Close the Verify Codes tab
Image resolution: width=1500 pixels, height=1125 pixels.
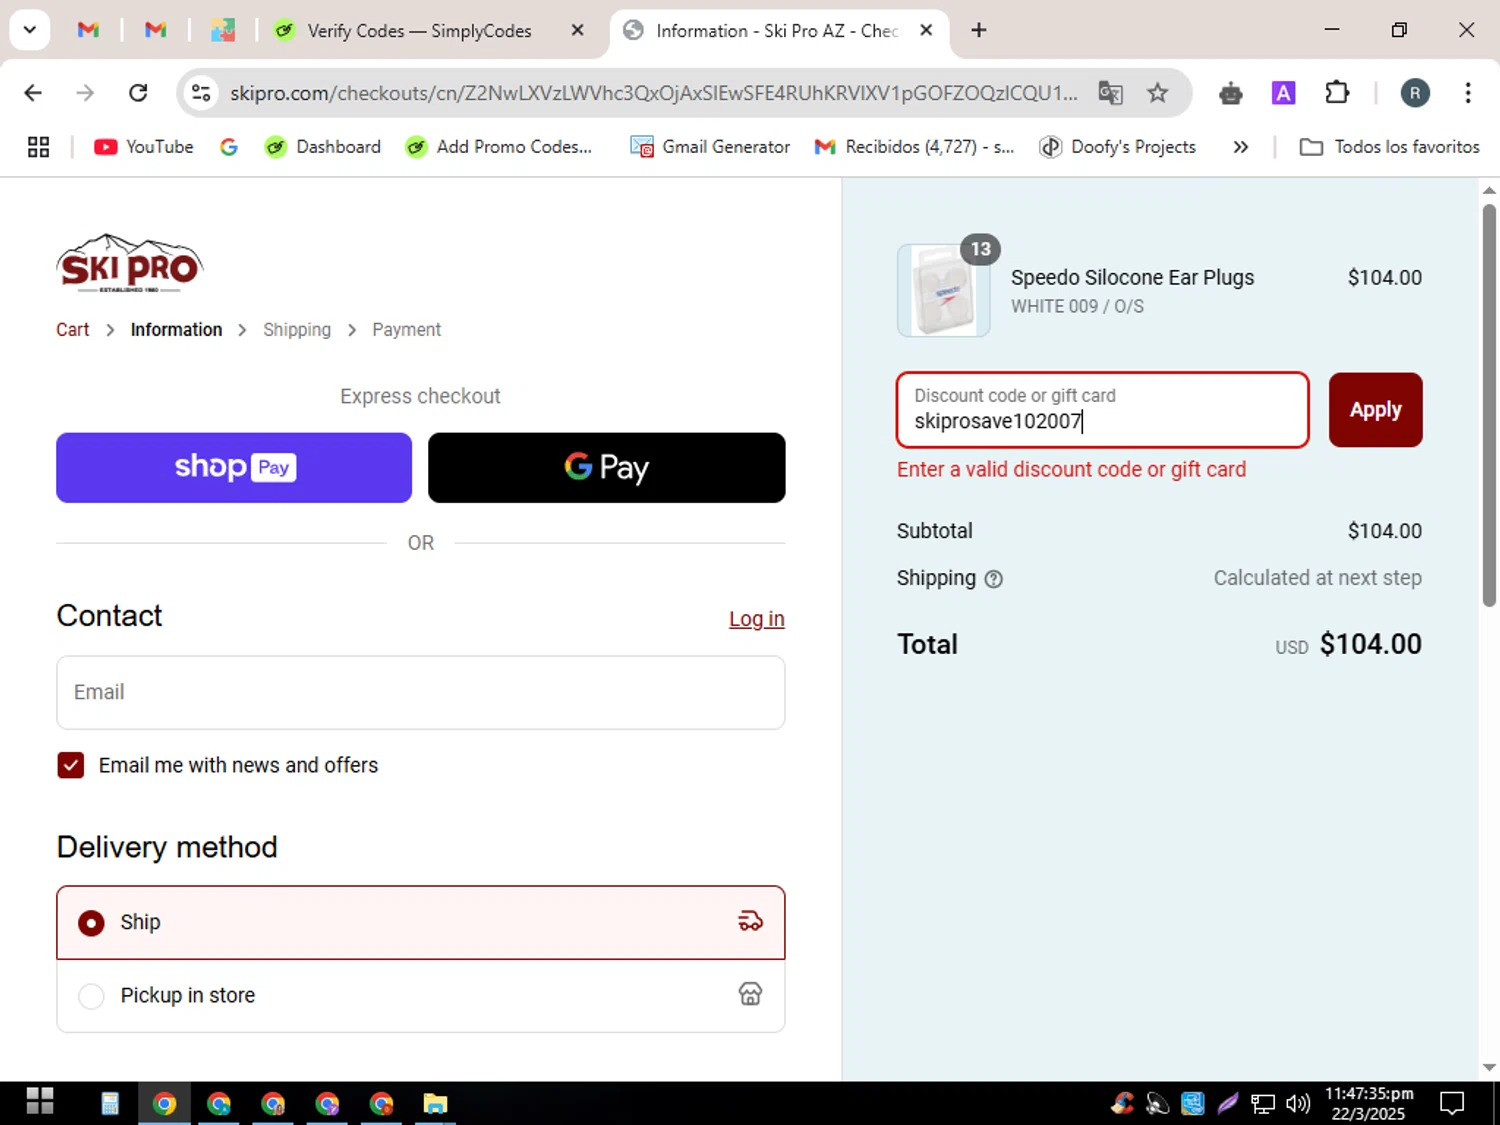[x=577, y=30]
